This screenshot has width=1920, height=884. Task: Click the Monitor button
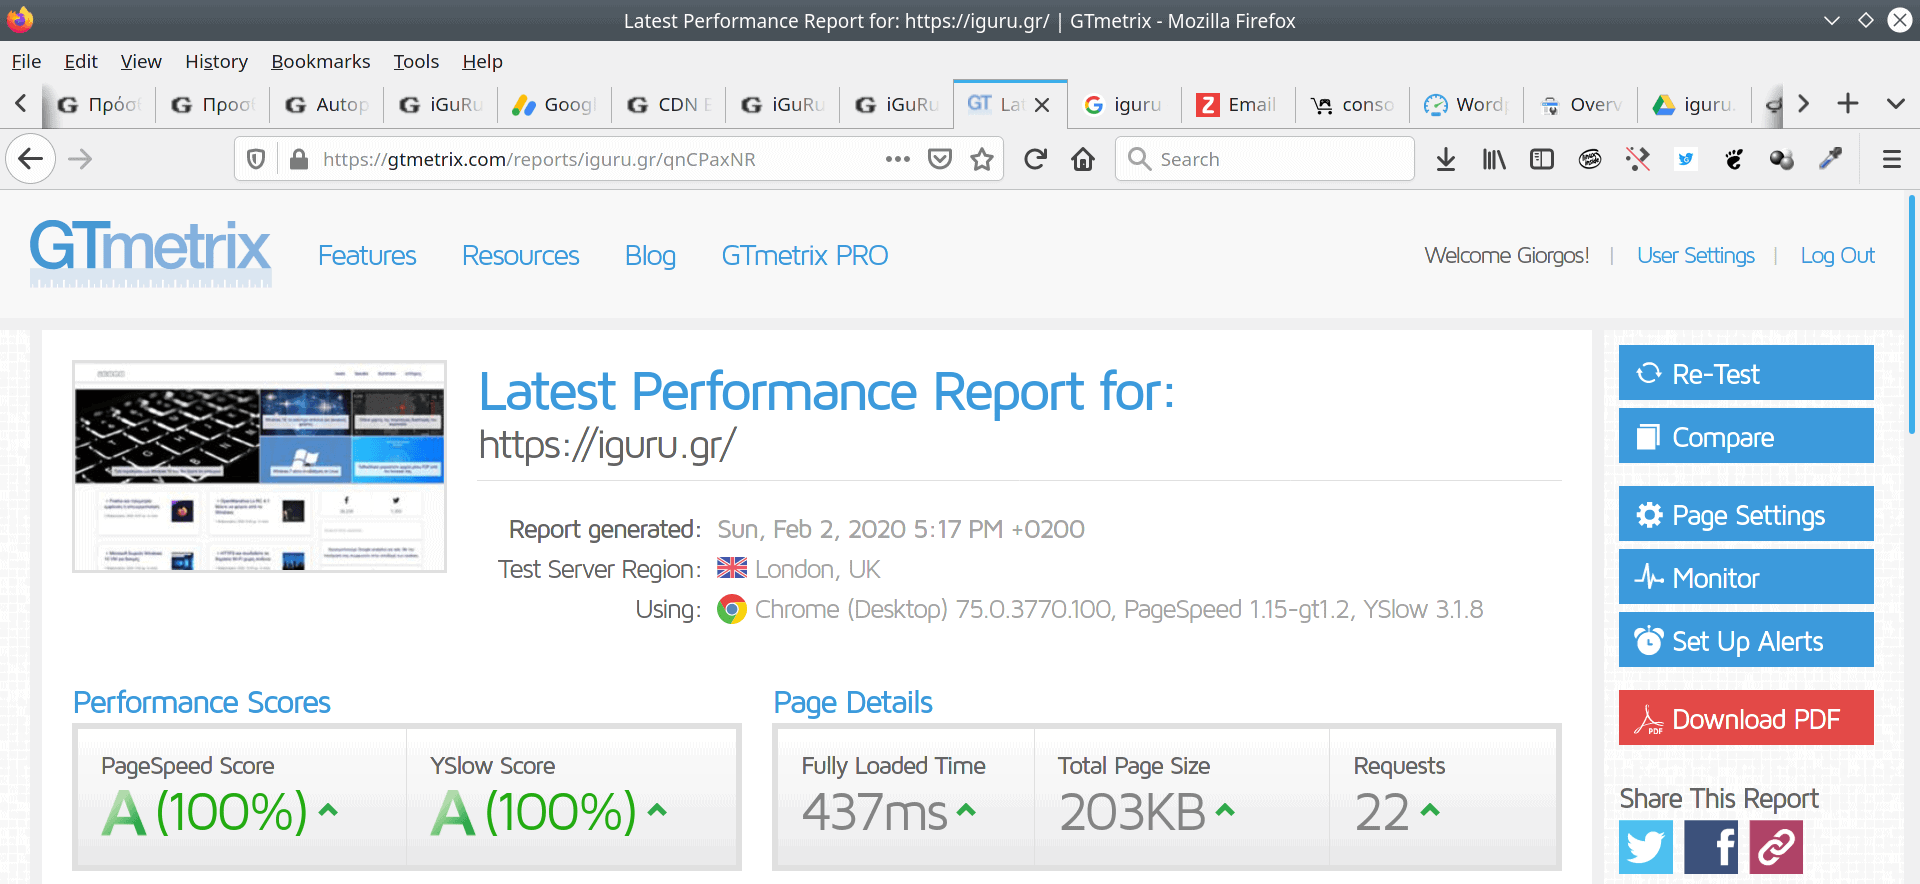[x=1746, y=577]
